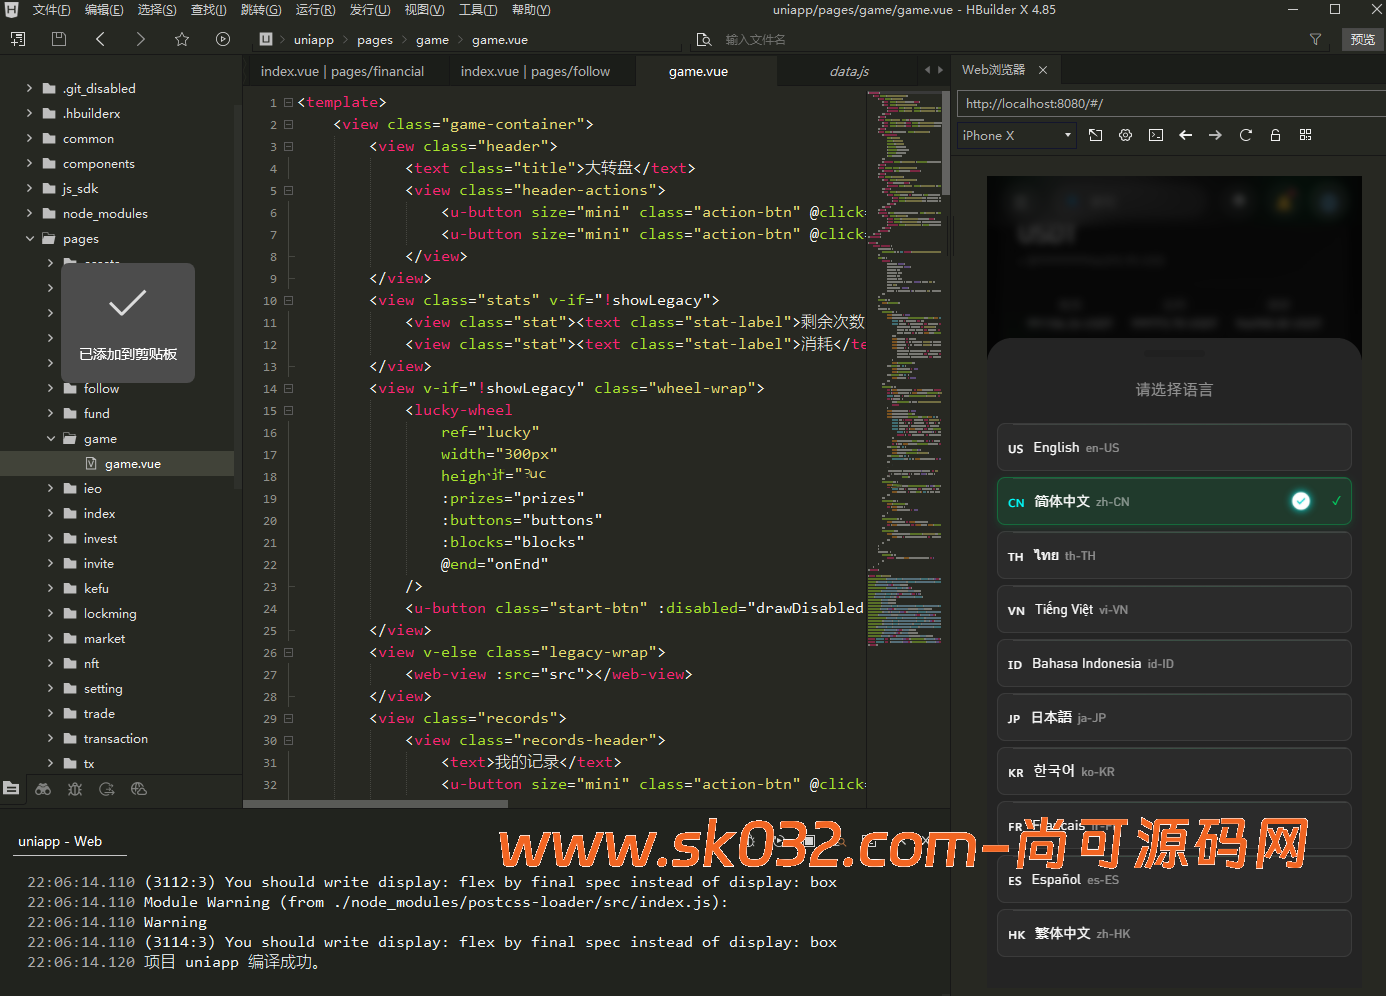
Task: Open the browser console terminal icon
Action: click(1156, 135)
